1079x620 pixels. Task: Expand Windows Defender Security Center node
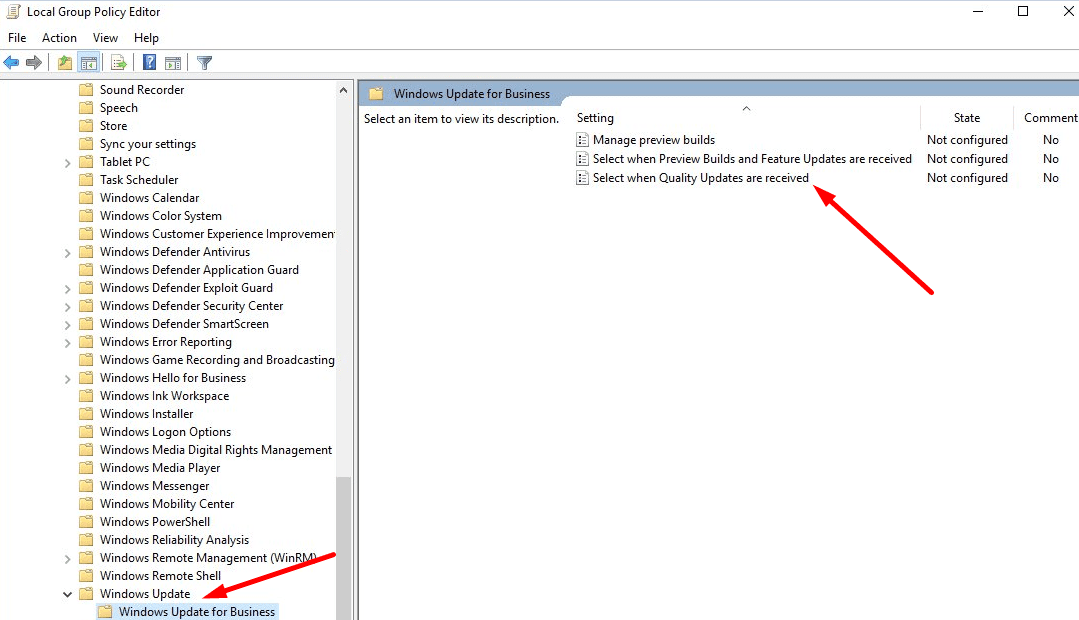click(67, 307)
